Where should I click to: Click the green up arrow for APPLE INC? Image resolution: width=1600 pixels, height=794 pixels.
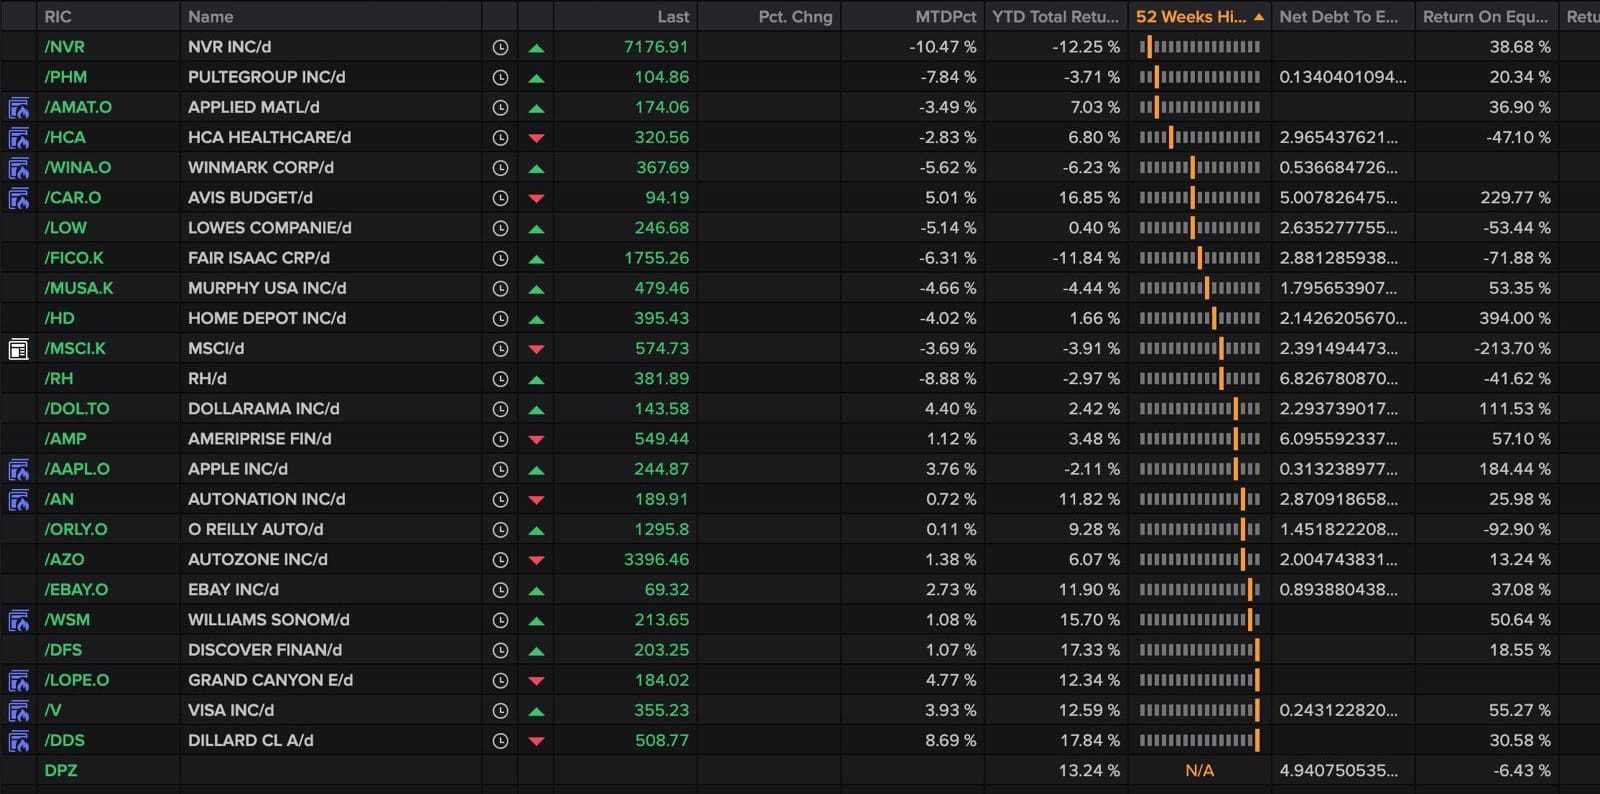point(536,469)
